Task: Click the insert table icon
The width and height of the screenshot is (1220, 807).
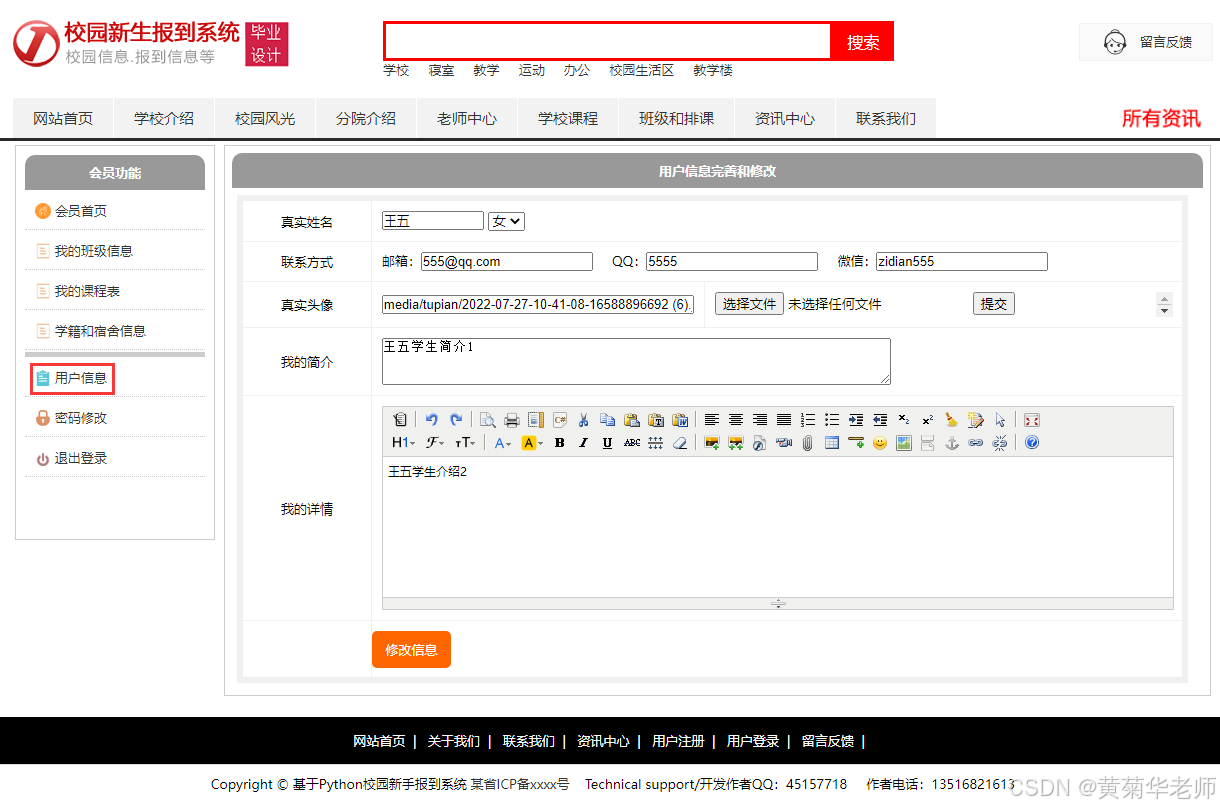Action: pos(831,442)
